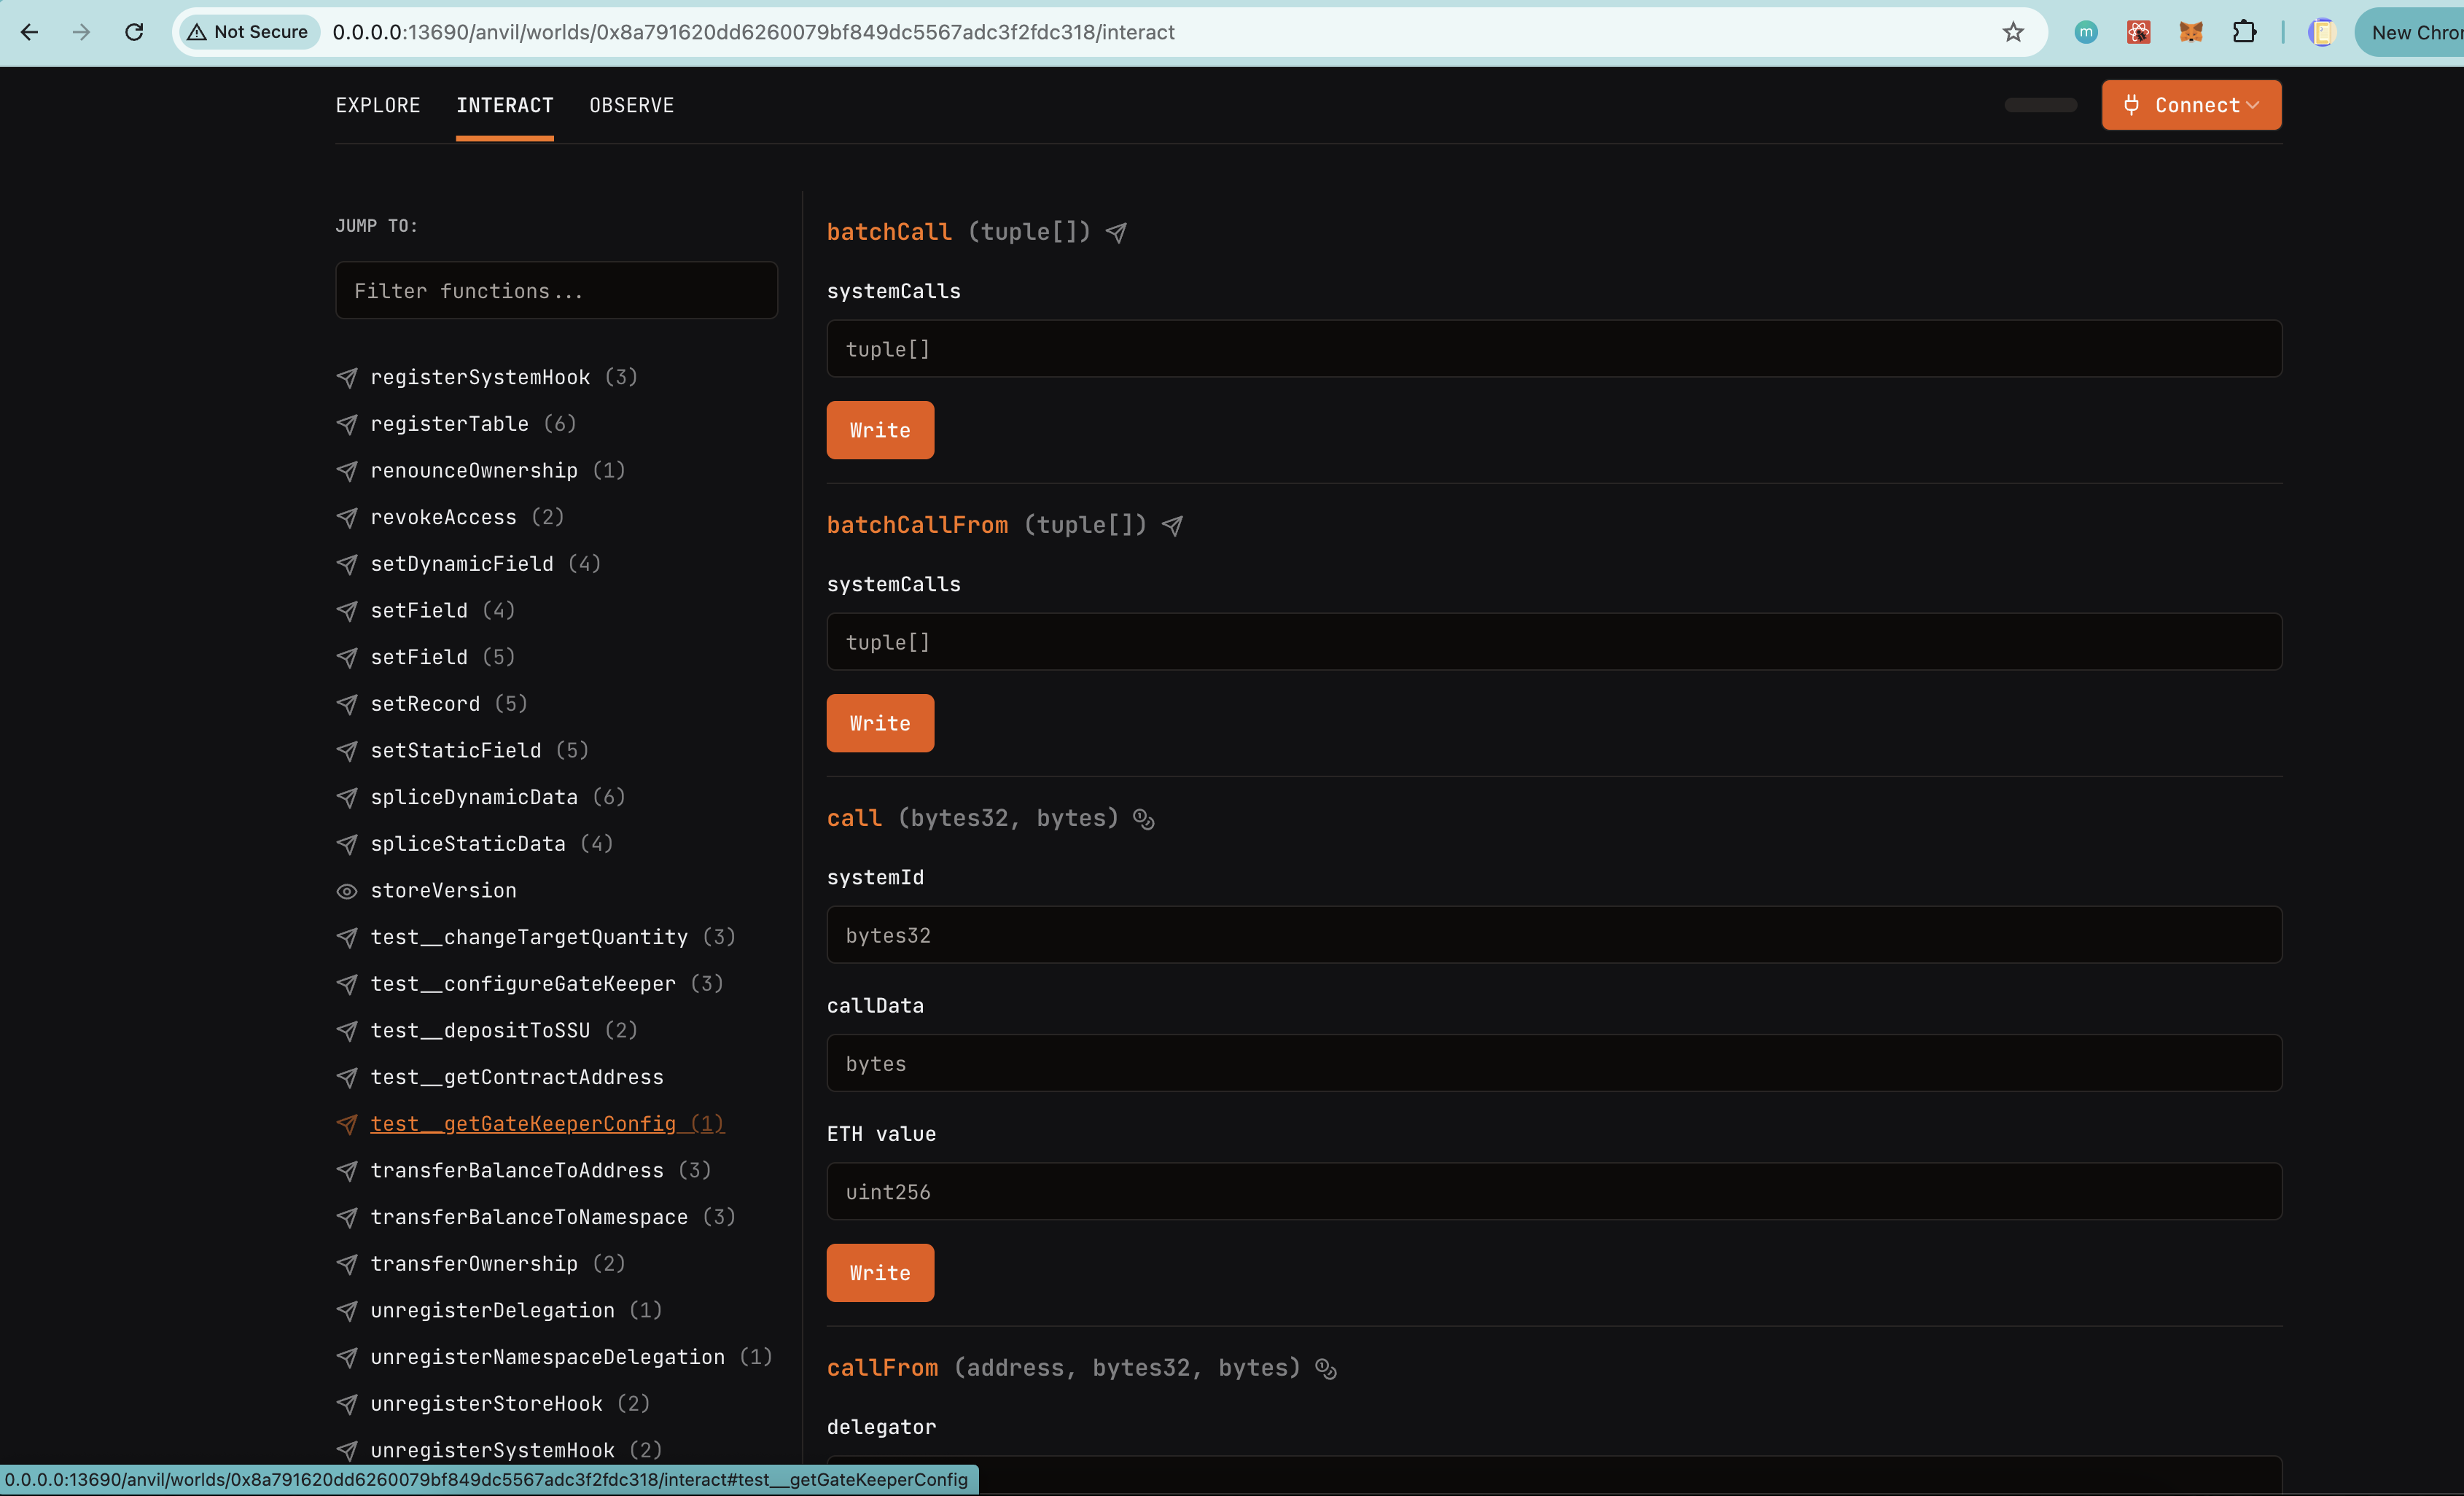Reload the page with refresh icon

(134, 32)
